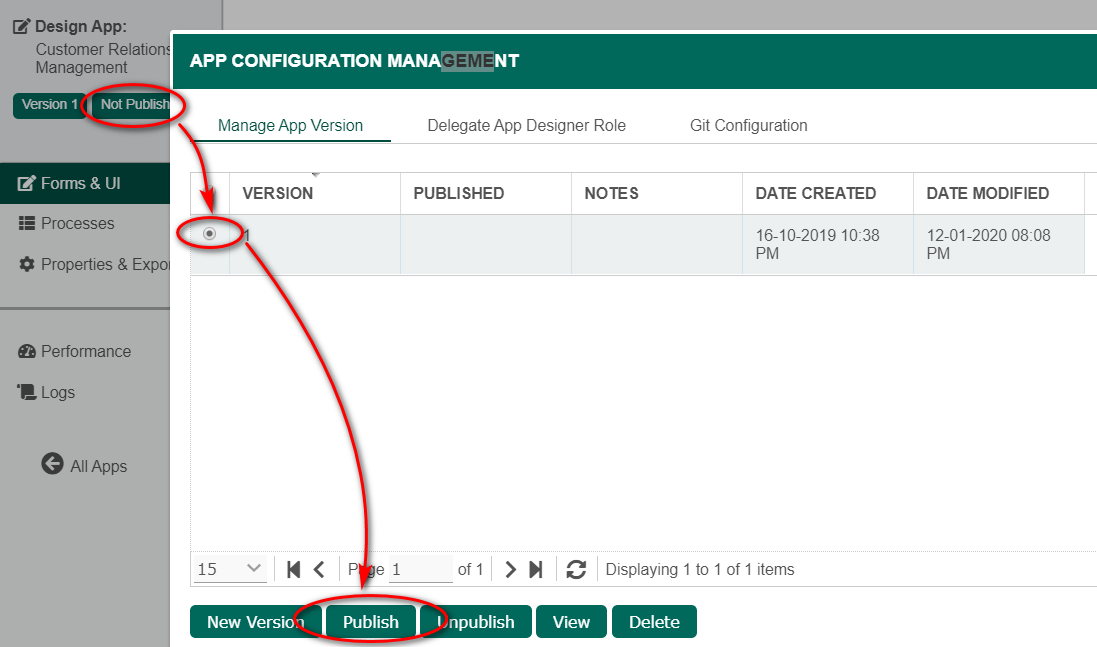Switch to Delegate App Designer Role tab
The width and height of the screenshot is (1097, 647).
point(526,125)
